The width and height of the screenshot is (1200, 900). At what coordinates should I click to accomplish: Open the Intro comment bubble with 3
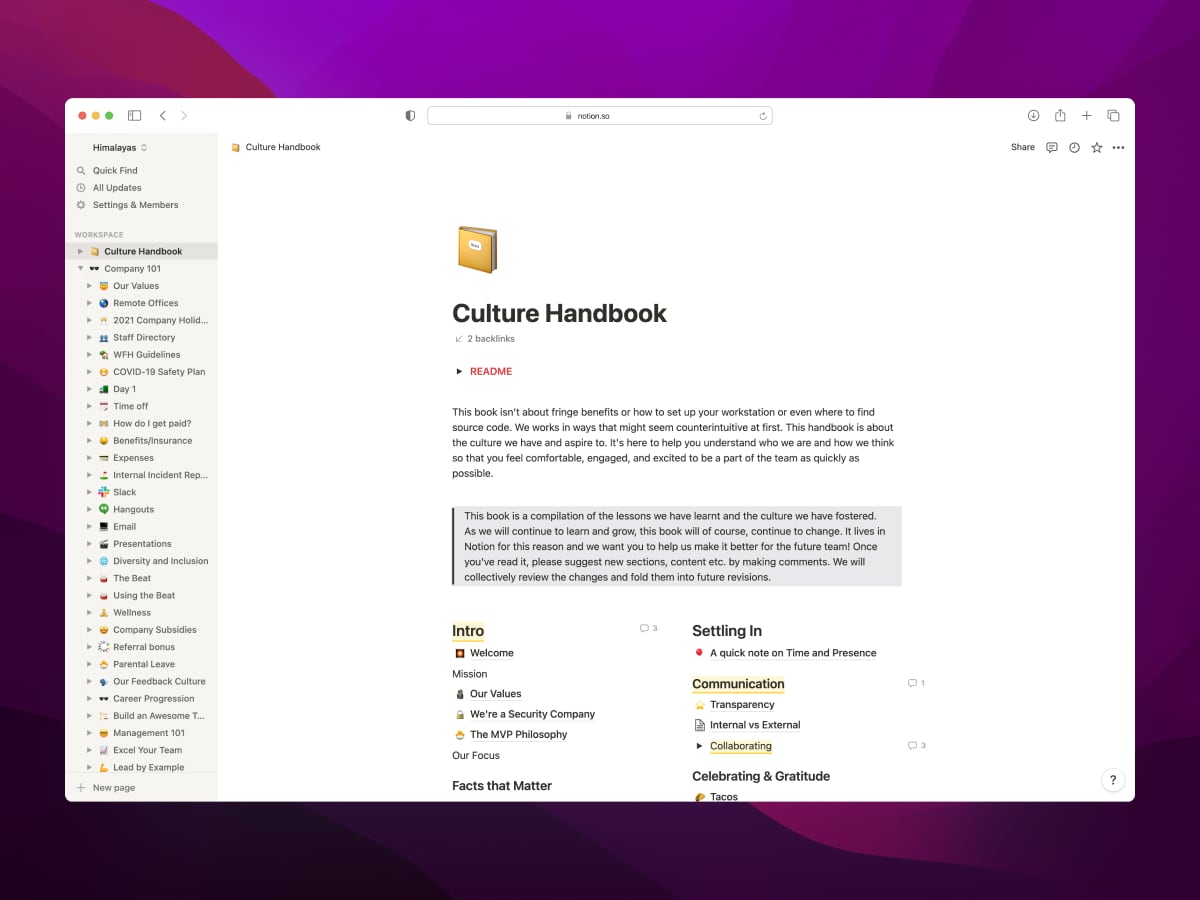(x=649, y=629)
